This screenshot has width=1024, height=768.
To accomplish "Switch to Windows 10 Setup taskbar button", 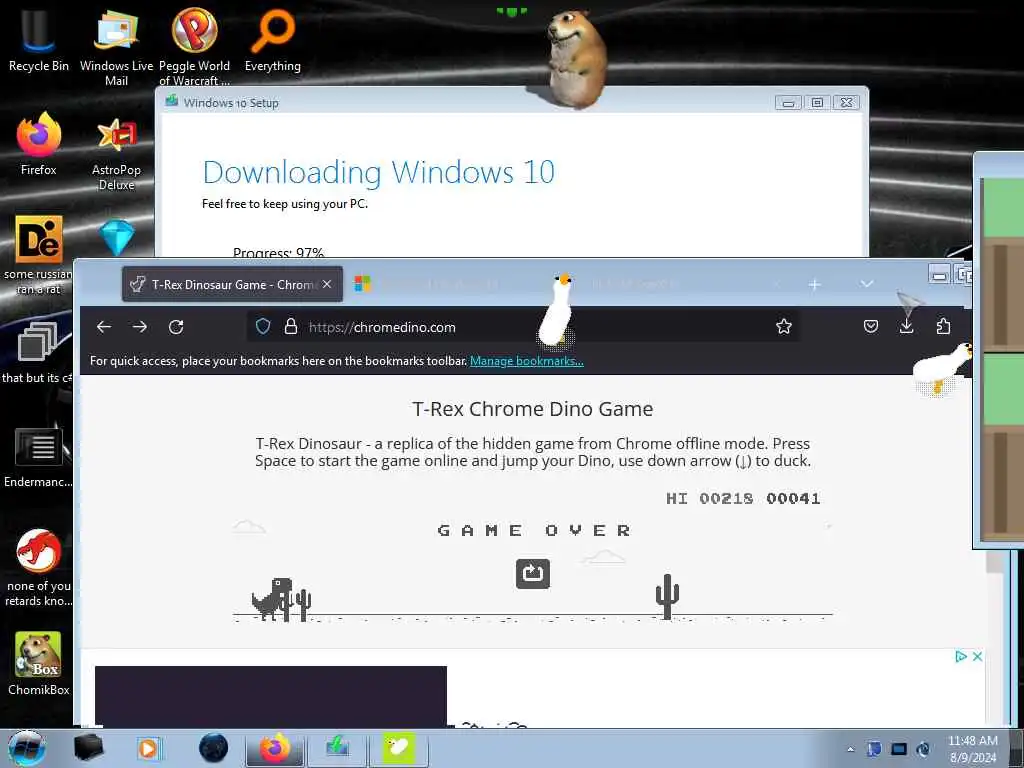I will pyautogui.click(x=337, y=748).
